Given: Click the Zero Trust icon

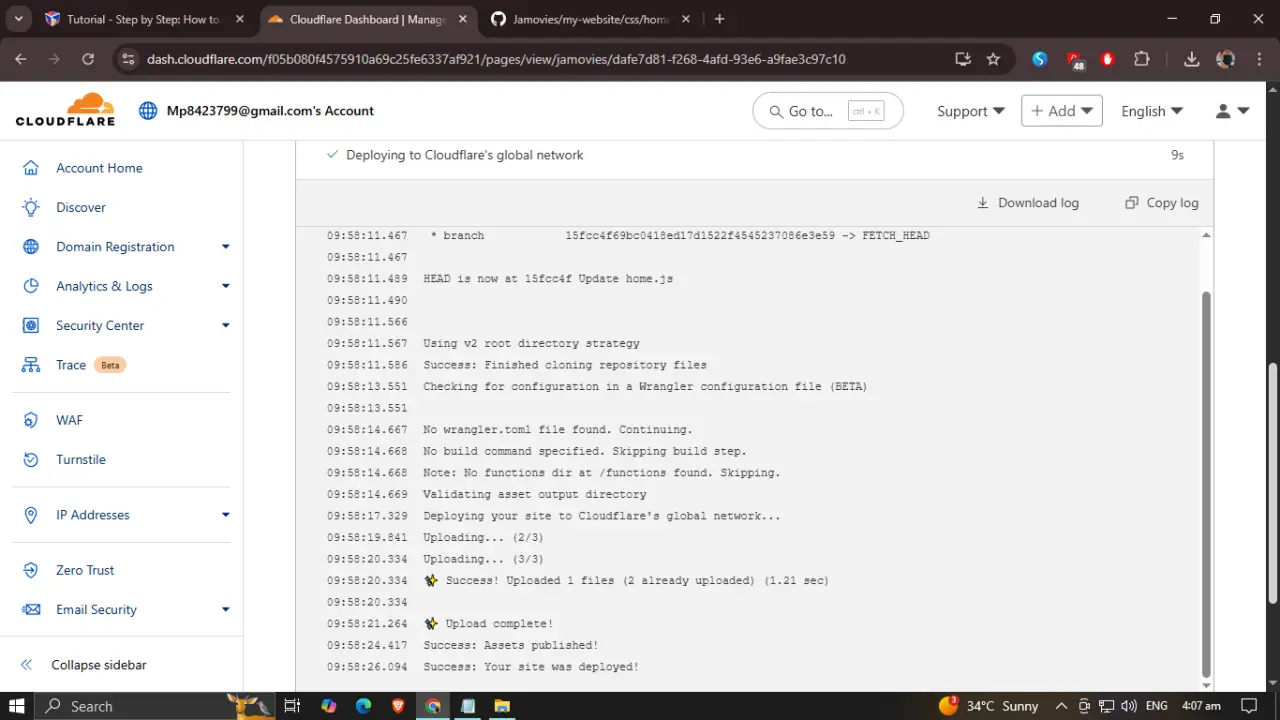Looking at the screenshot, I should (x=31, y=570).
